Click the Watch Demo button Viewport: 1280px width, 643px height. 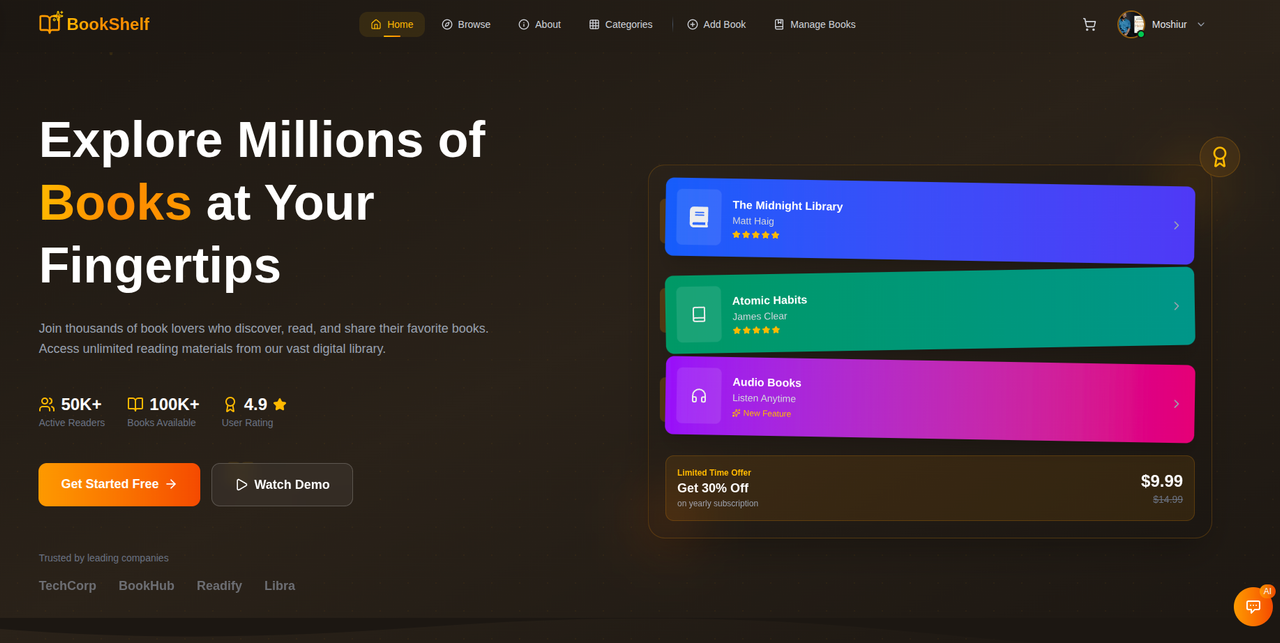click(282, 484)
